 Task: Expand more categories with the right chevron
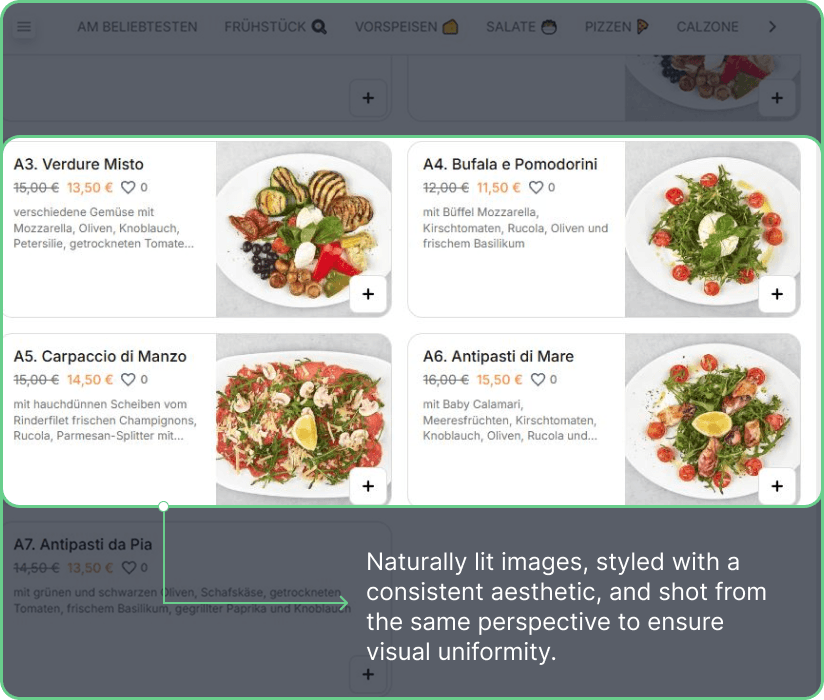(x=772, y=27)
